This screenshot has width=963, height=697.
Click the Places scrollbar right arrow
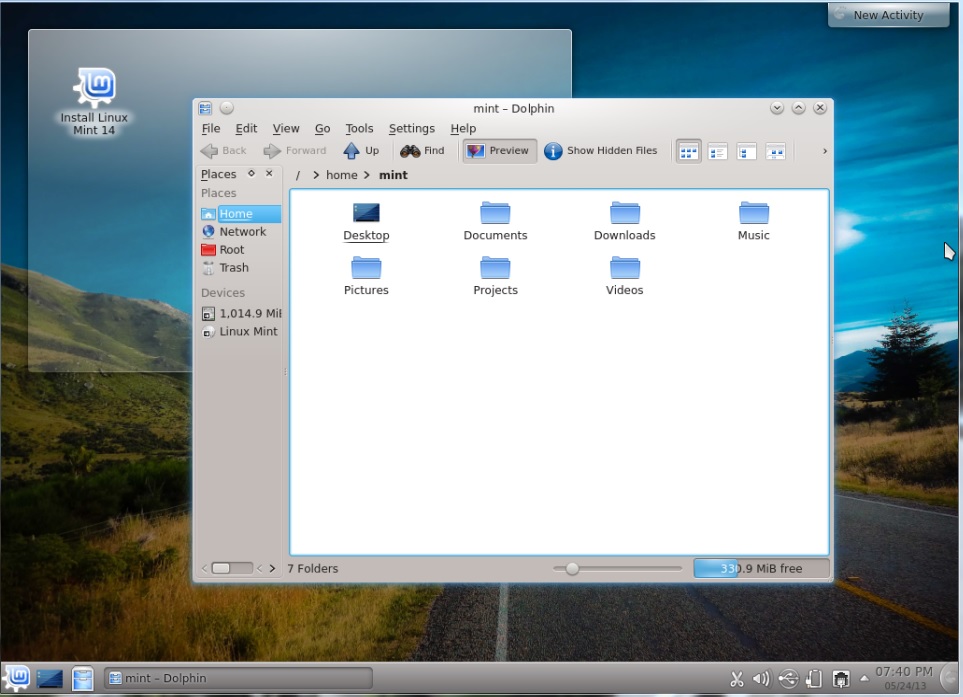pos(272,568)
